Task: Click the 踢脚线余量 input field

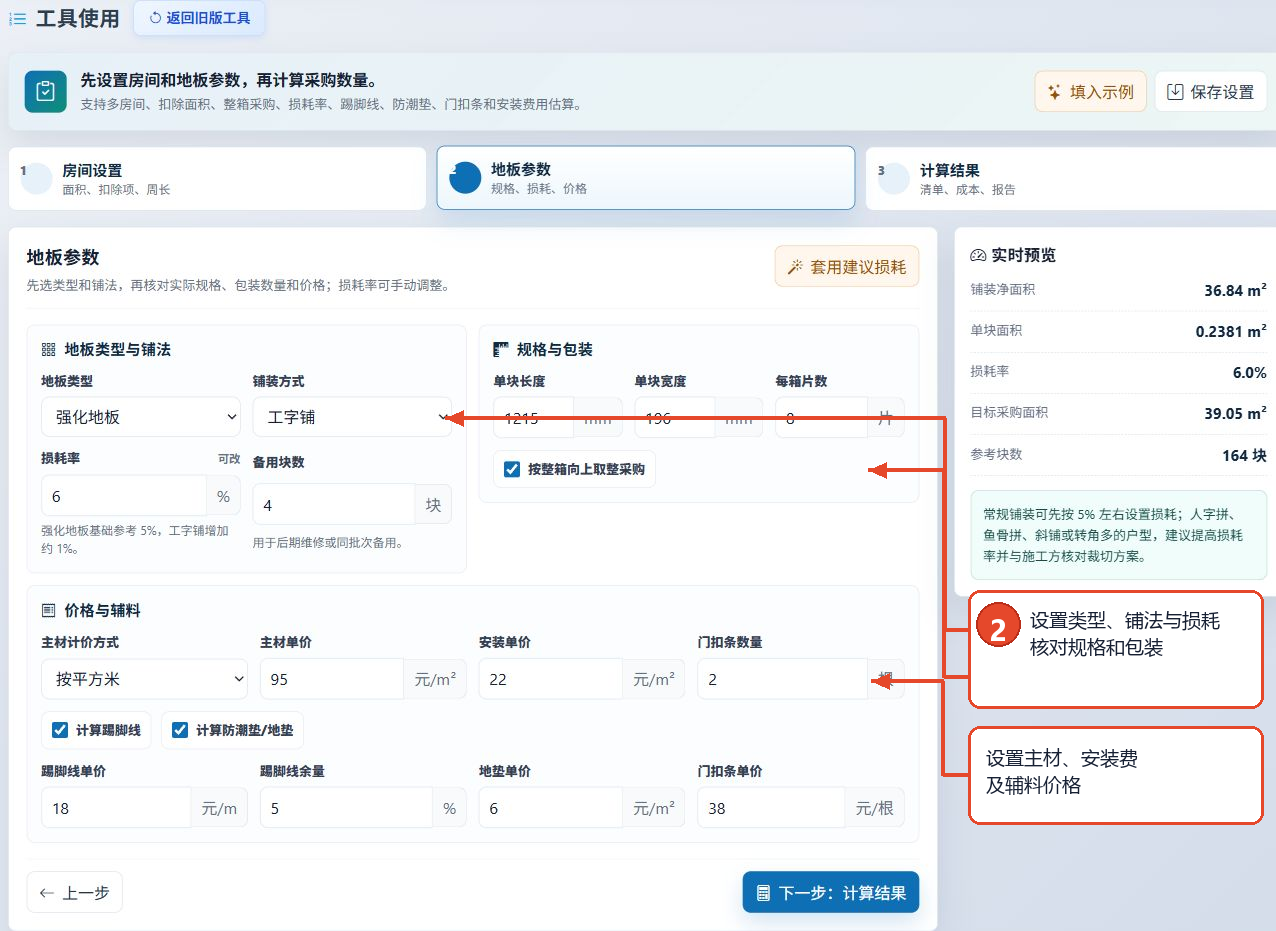Action: coord(346,807)
